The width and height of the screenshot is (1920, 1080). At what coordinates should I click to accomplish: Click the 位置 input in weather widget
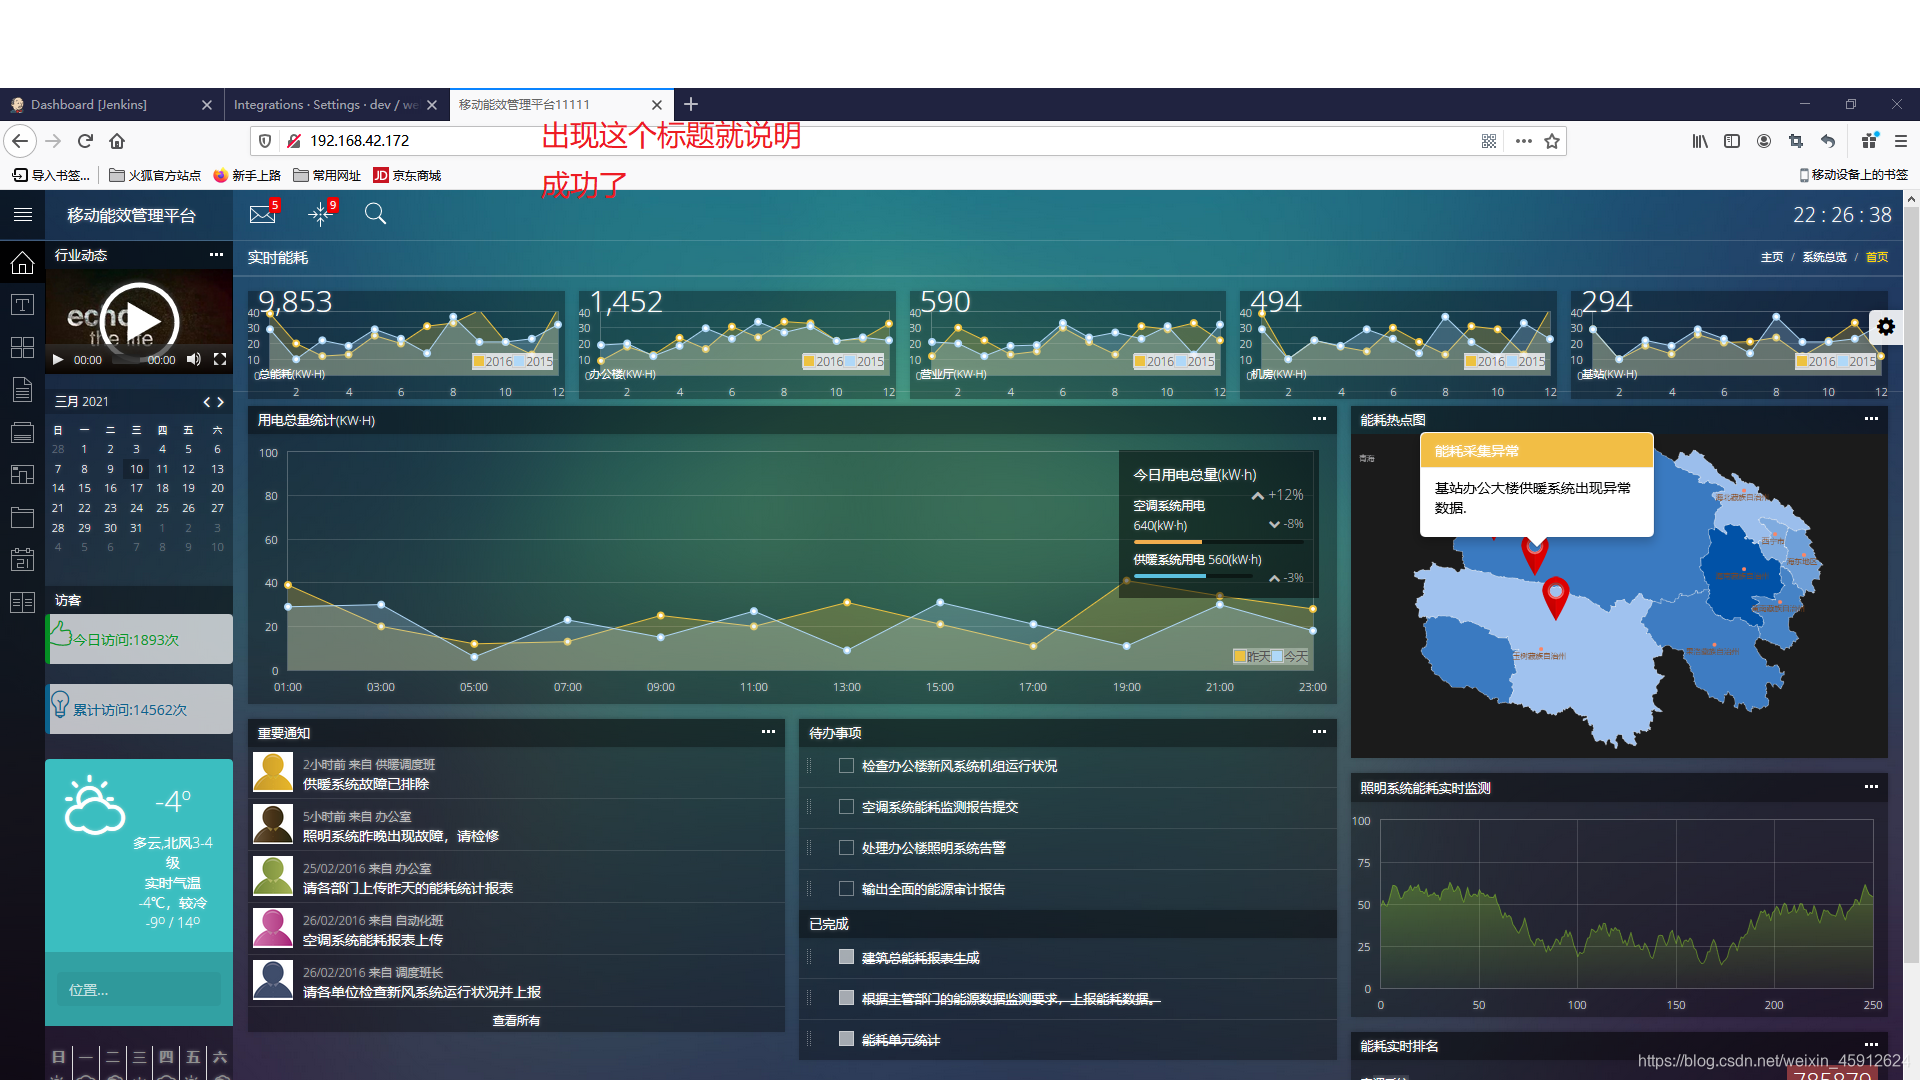(x=139, y=989)
